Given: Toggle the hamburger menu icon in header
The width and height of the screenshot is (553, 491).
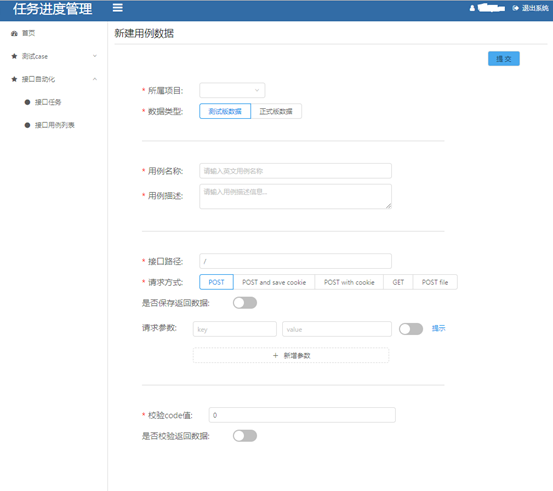Looking at the screenshot, I should point(117,8).
